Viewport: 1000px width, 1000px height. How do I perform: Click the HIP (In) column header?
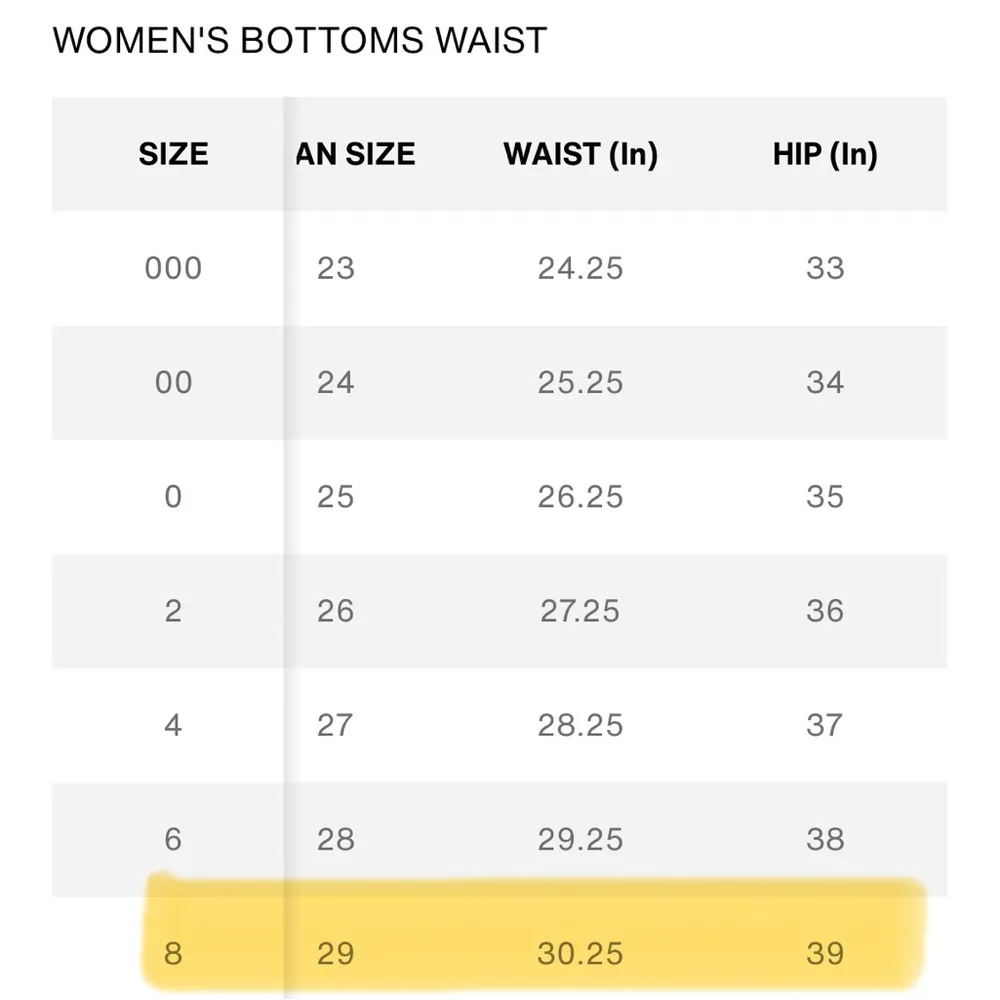pos(825,154)
